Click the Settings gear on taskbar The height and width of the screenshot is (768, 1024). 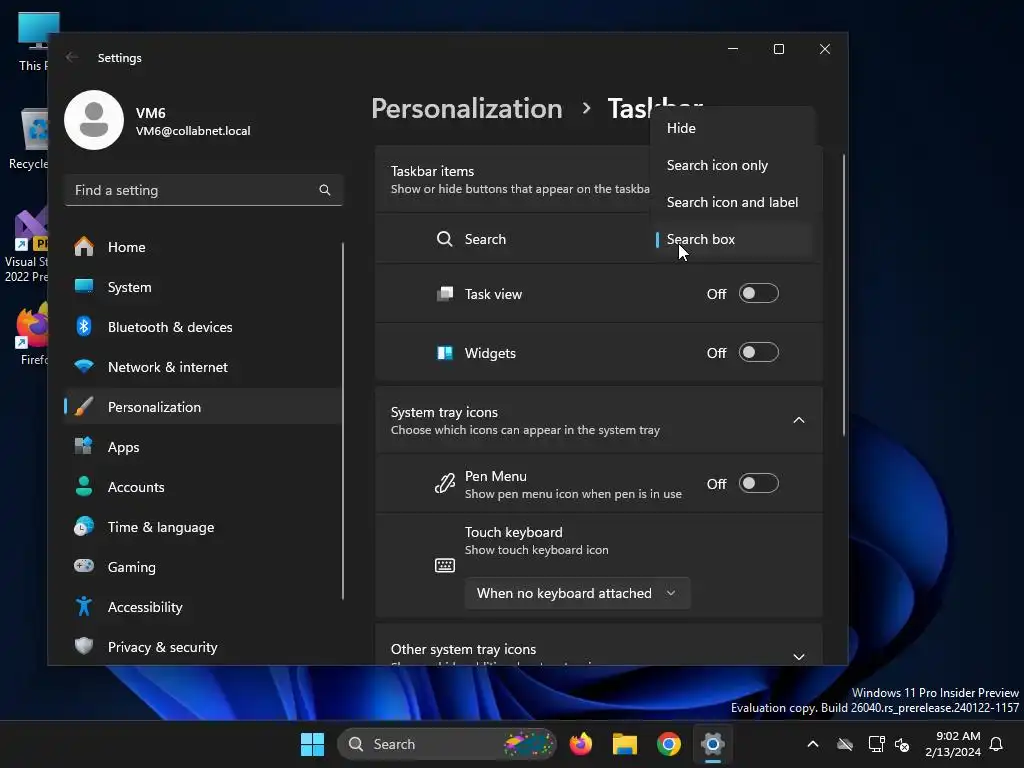click(x=713, y=744)
